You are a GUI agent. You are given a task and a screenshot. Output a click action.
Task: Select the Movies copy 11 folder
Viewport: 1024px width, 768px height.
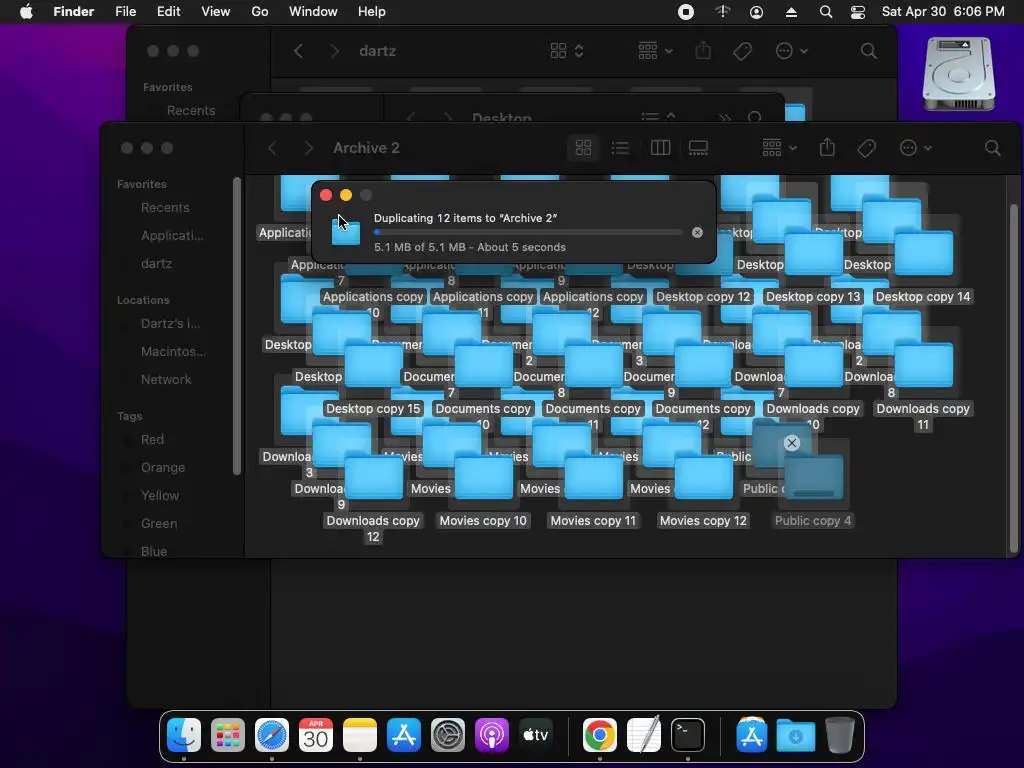click(x=593, y=477)
